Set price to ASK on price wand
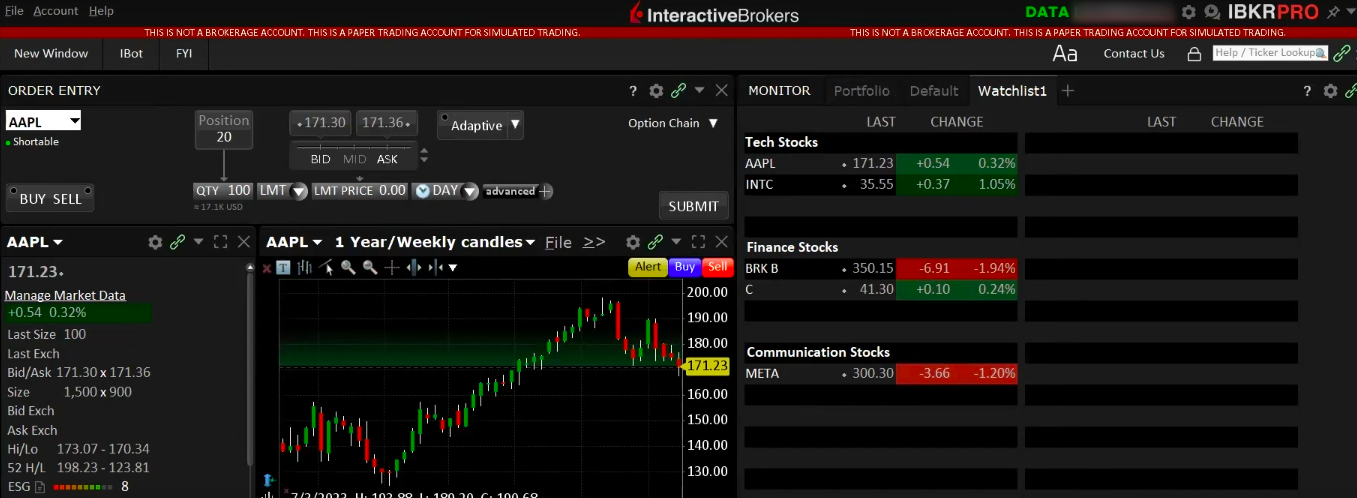Screen dimensions: 1357x498 tap(387, 159)
